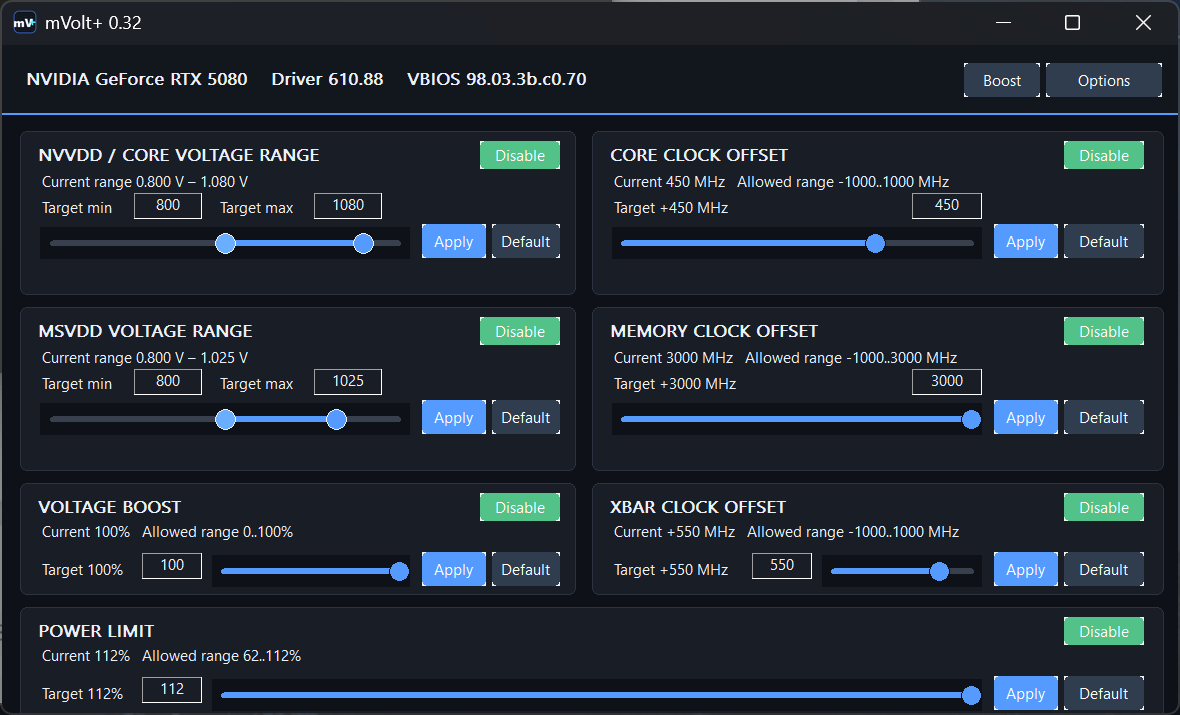The image size is (1180, 715).
Task: Click NVVDD minimum voltage slider handle
Action: (225, 243)
